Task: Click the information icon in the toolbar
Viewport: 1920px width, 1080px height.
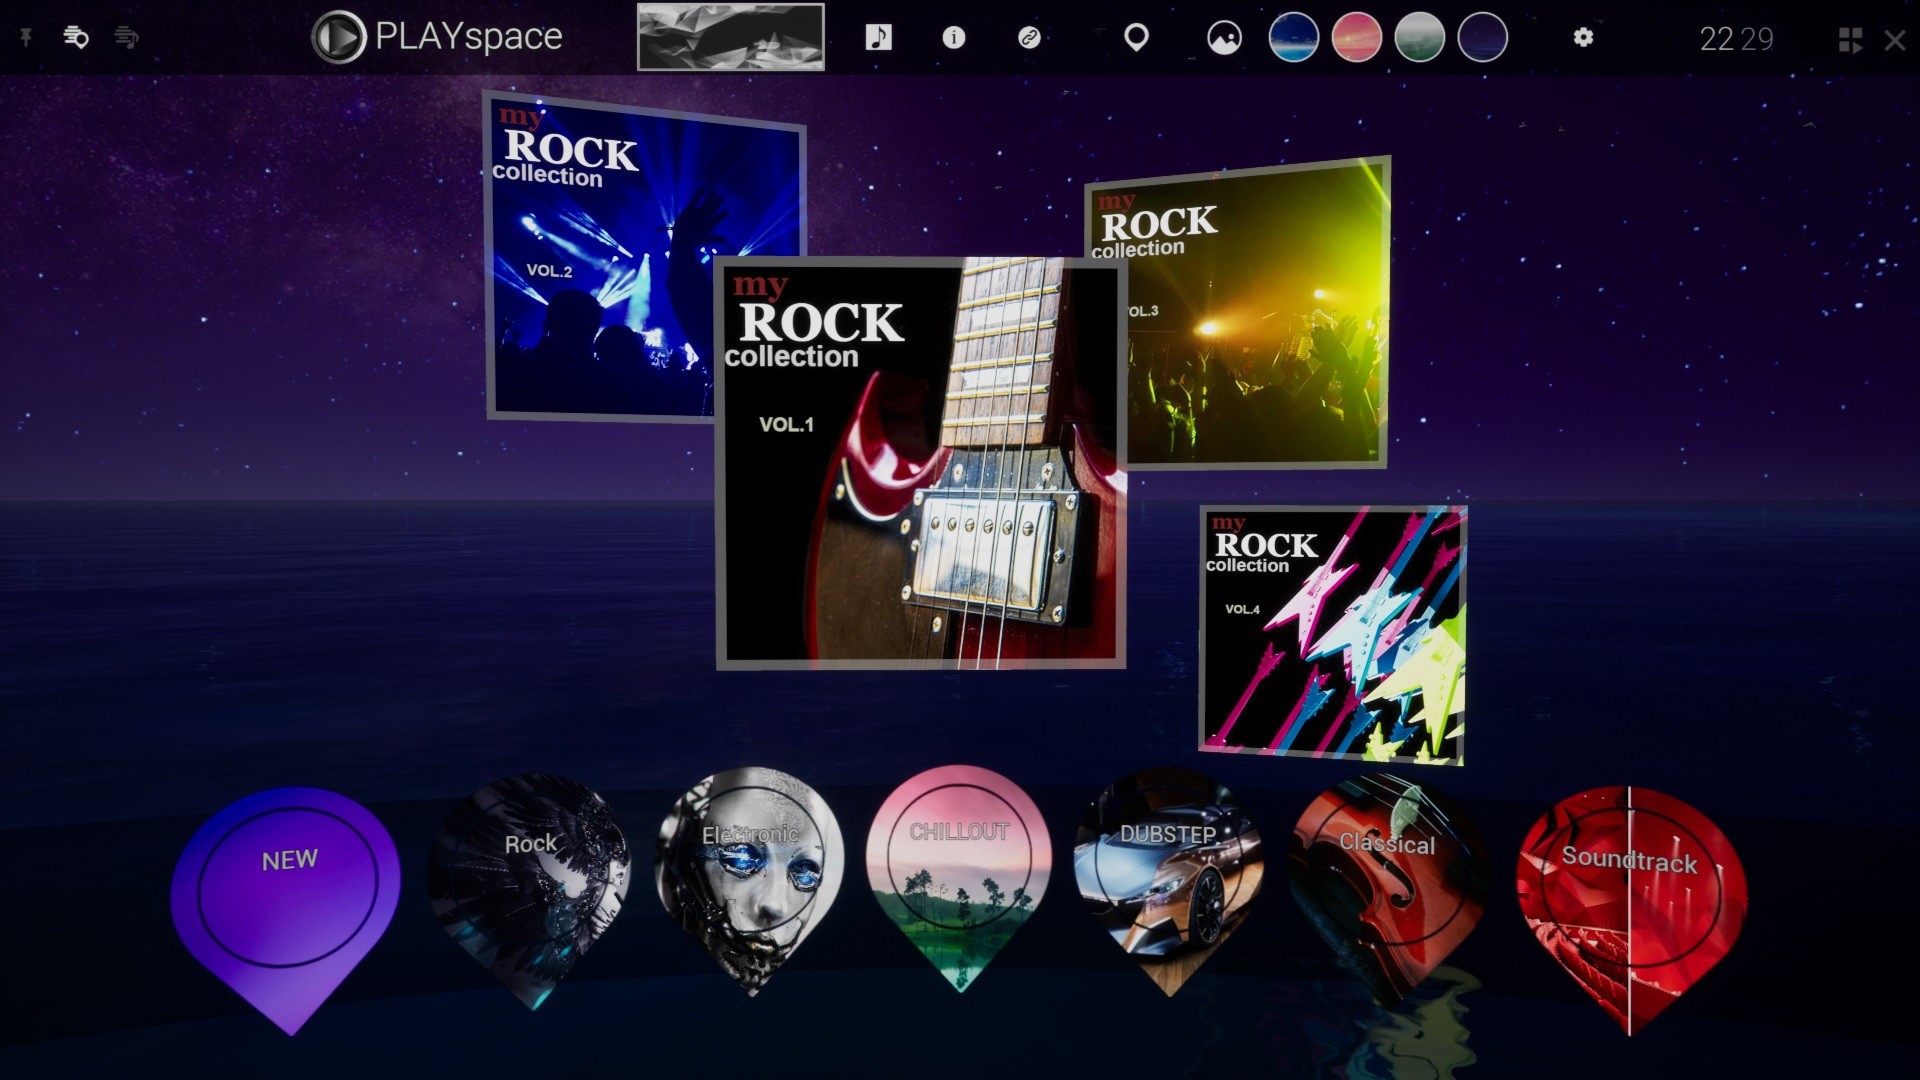Action: click(x=953, y=38)
